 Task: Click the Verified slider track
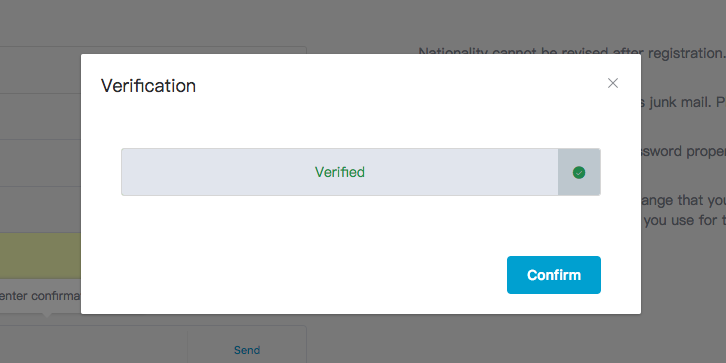point(361,172)
